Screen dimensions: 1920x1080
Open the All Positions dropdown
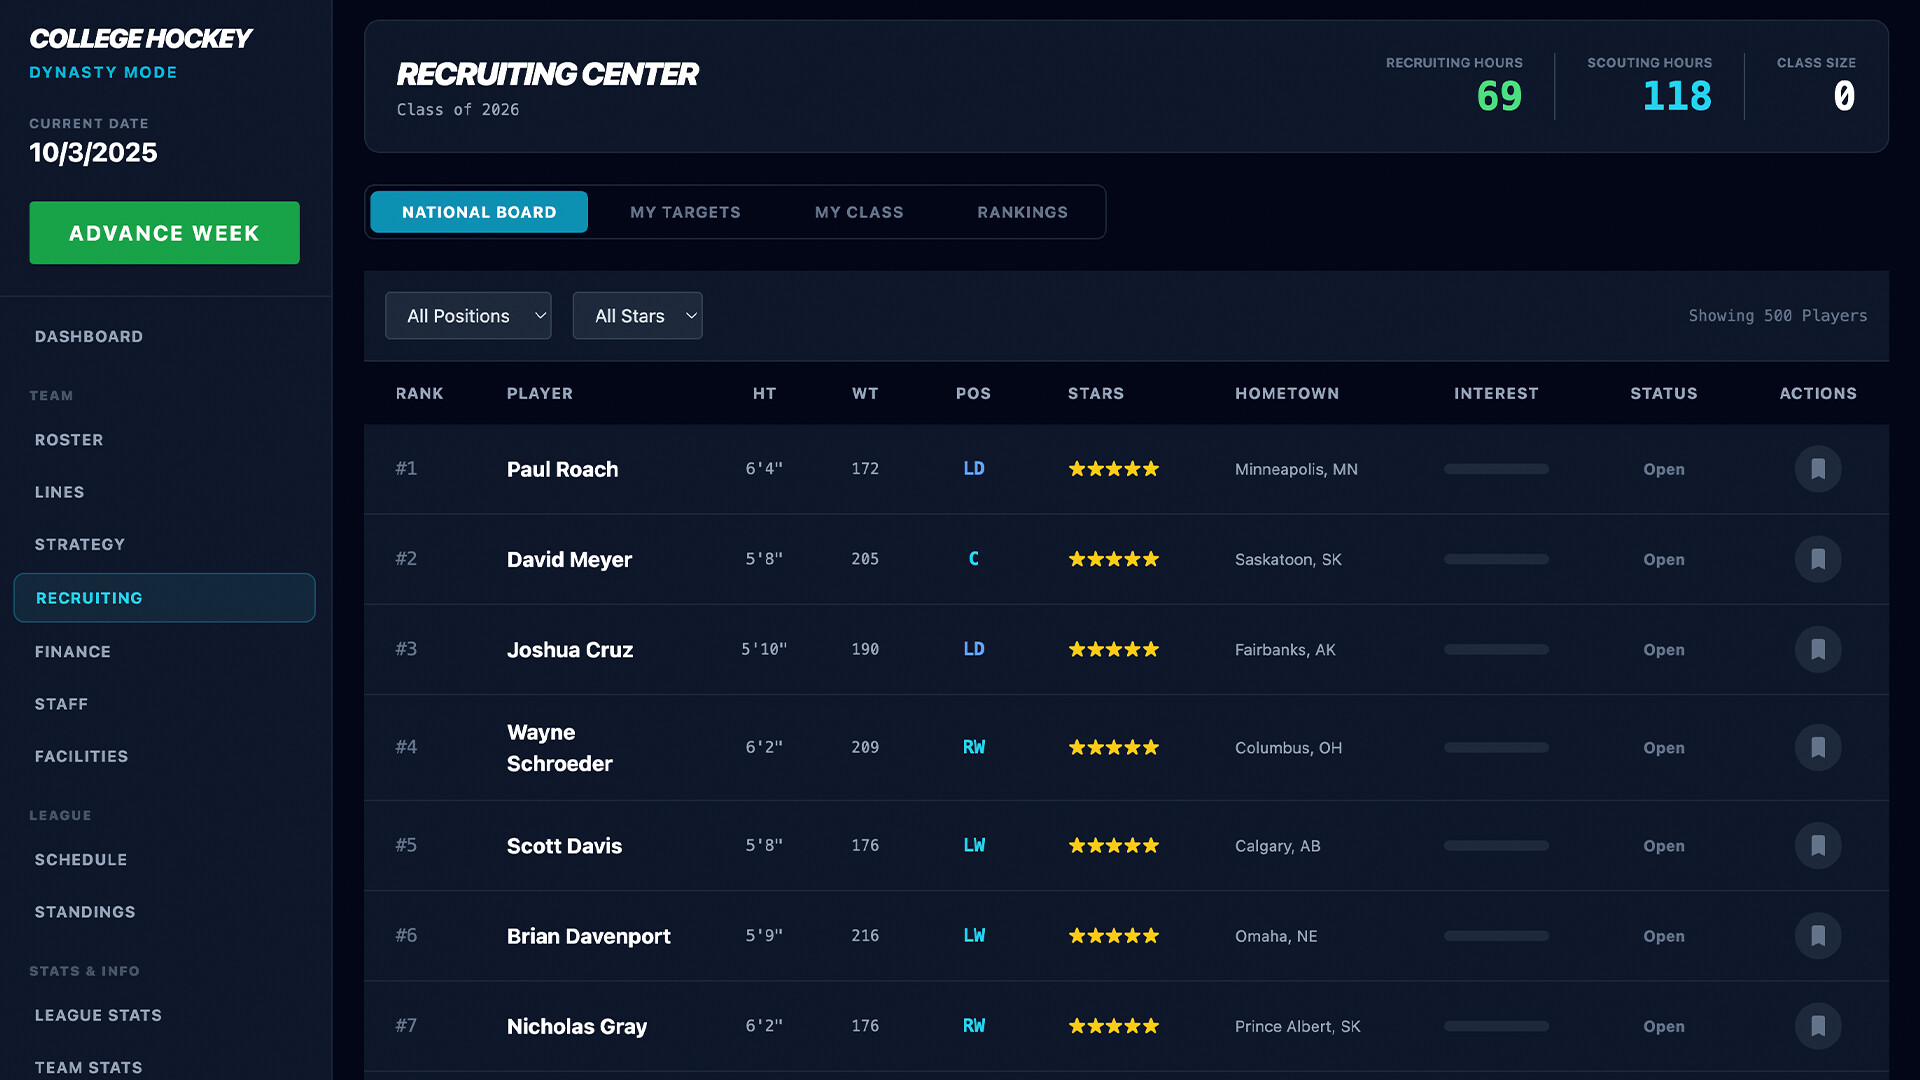[468, 315]
